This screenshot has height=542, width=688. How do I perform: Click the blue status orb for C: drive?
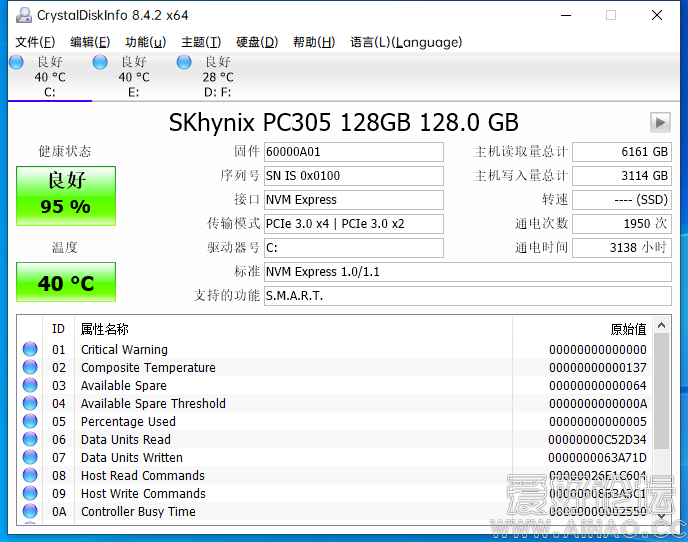pos(16,62)
